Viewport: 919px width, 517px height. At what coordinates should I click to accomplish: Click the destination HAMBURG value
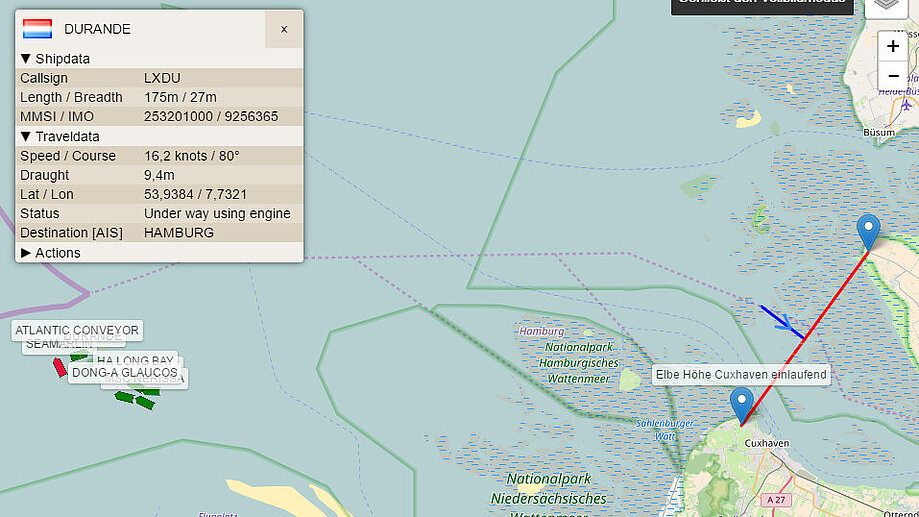point(179,233)
